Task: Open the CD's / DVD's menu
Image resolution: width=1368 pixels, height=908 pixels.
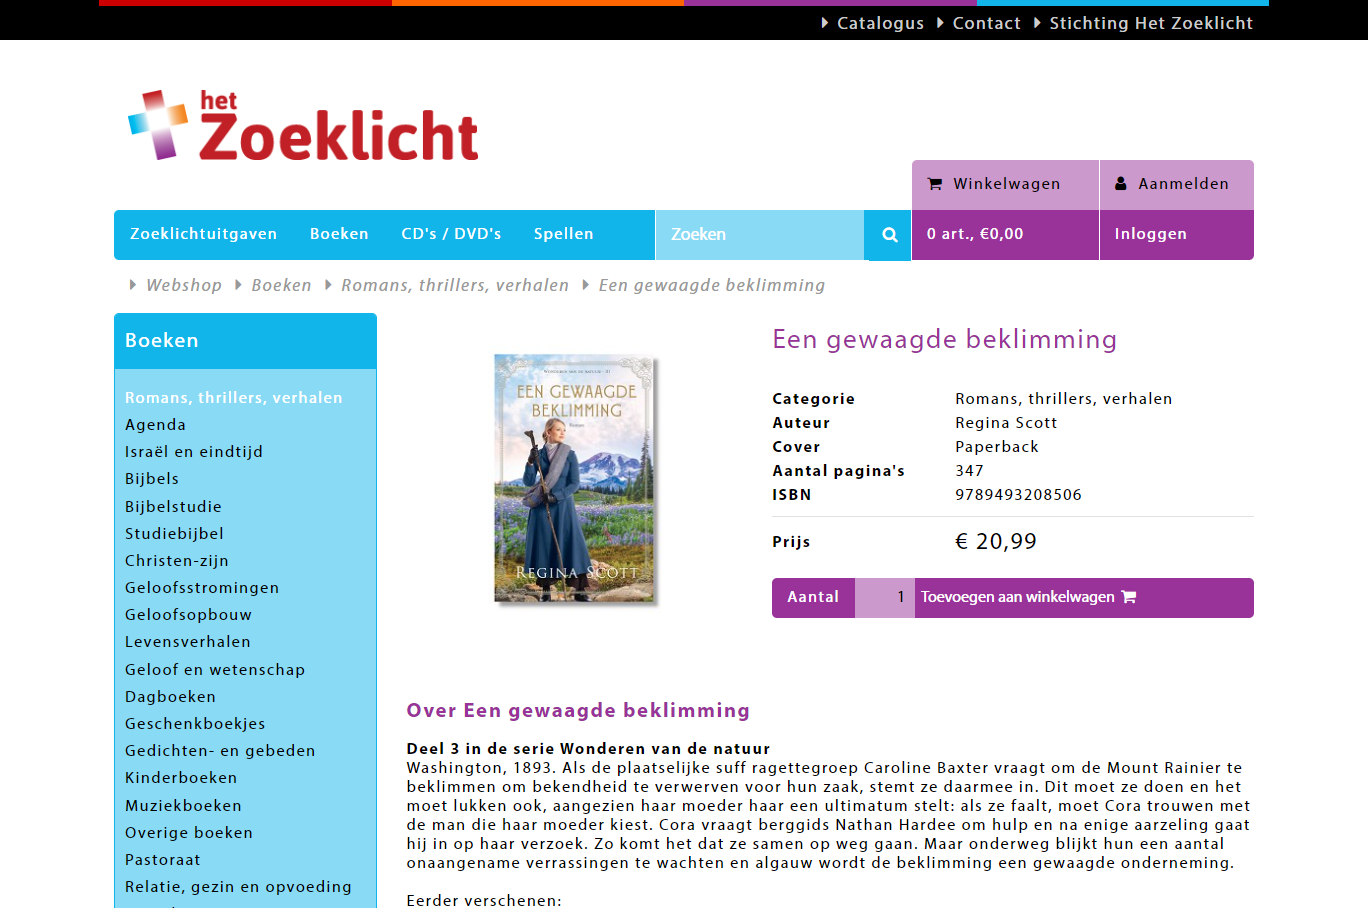Action: 451,234
